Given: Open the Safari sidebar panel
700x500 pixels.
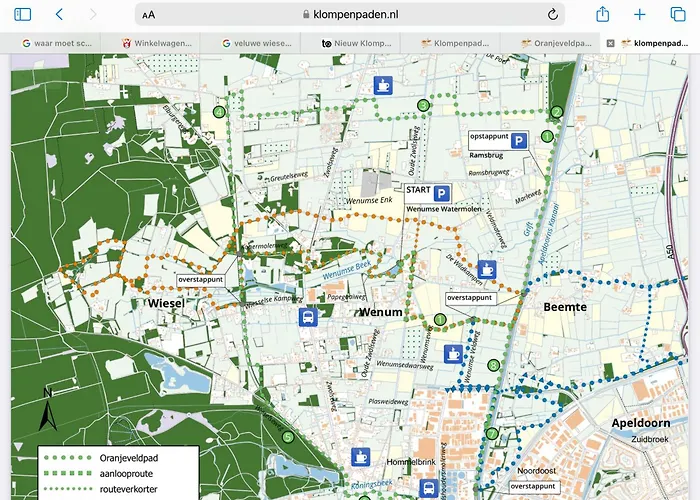Looking at the screenshot, I should [22, 14].
